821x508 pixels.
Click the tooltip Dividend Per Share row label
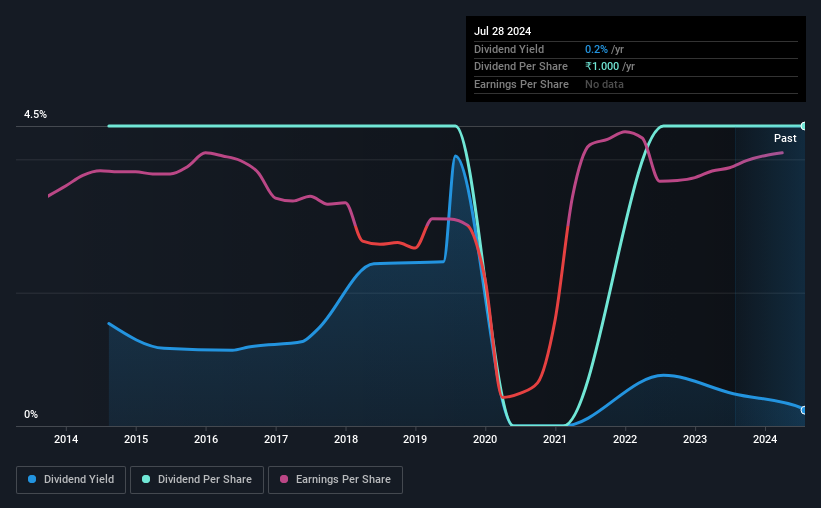point(520,67)
